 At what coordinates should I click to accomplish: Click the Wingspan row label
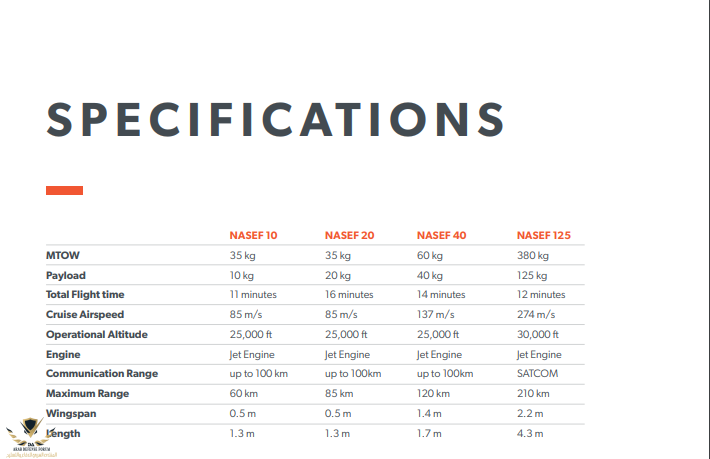click(71, 414)
